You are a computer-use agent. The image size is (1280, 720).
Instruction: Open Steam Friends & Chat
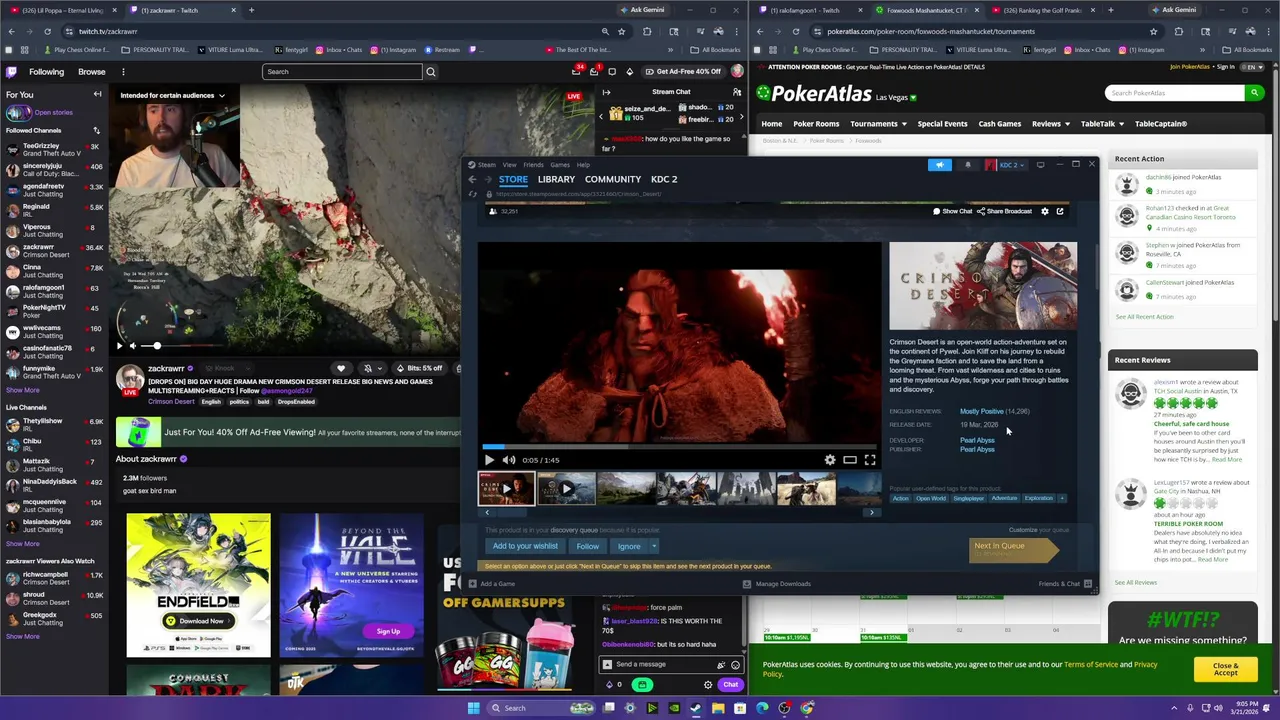click(x=1065, y=584)
